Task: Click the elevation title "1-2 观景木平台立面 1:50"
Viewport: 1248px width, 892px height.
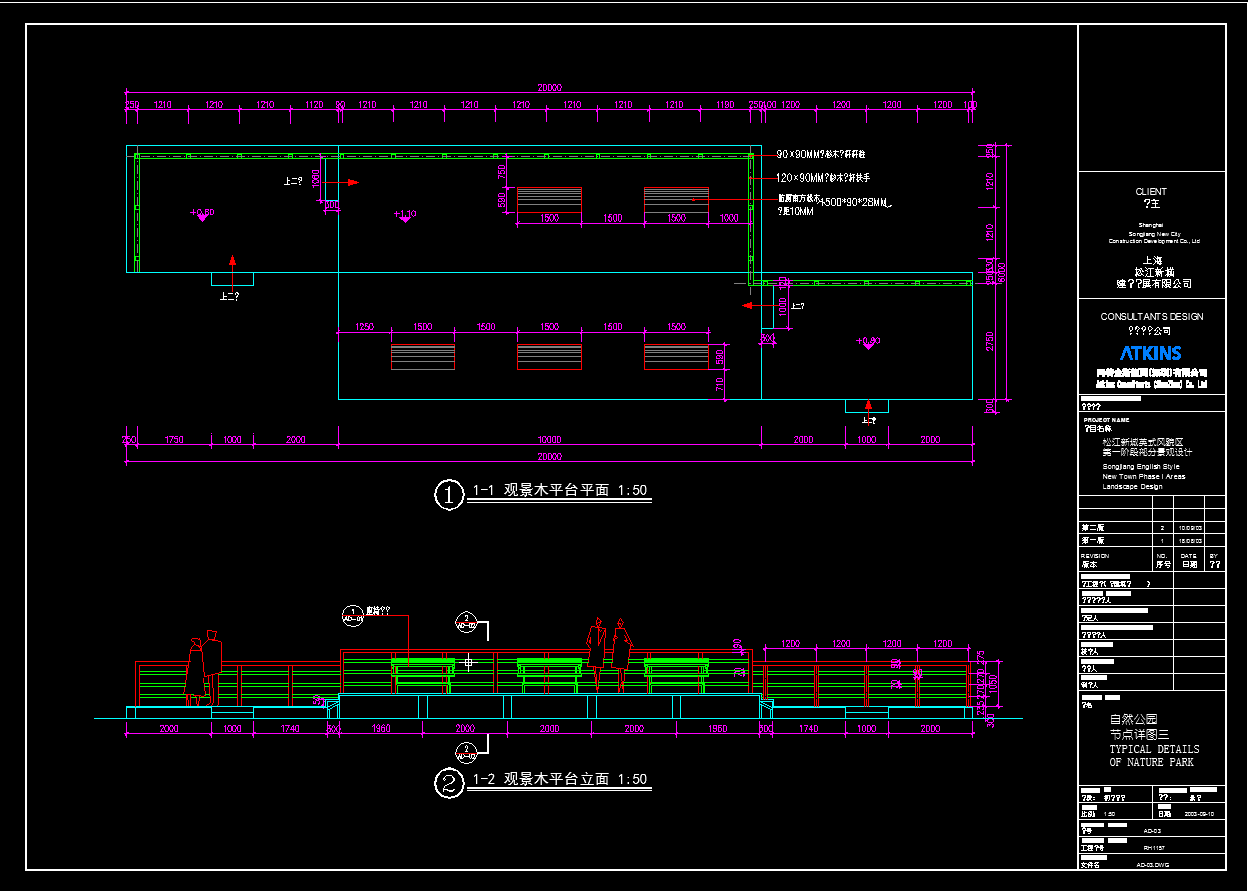Action: point(560,780)
